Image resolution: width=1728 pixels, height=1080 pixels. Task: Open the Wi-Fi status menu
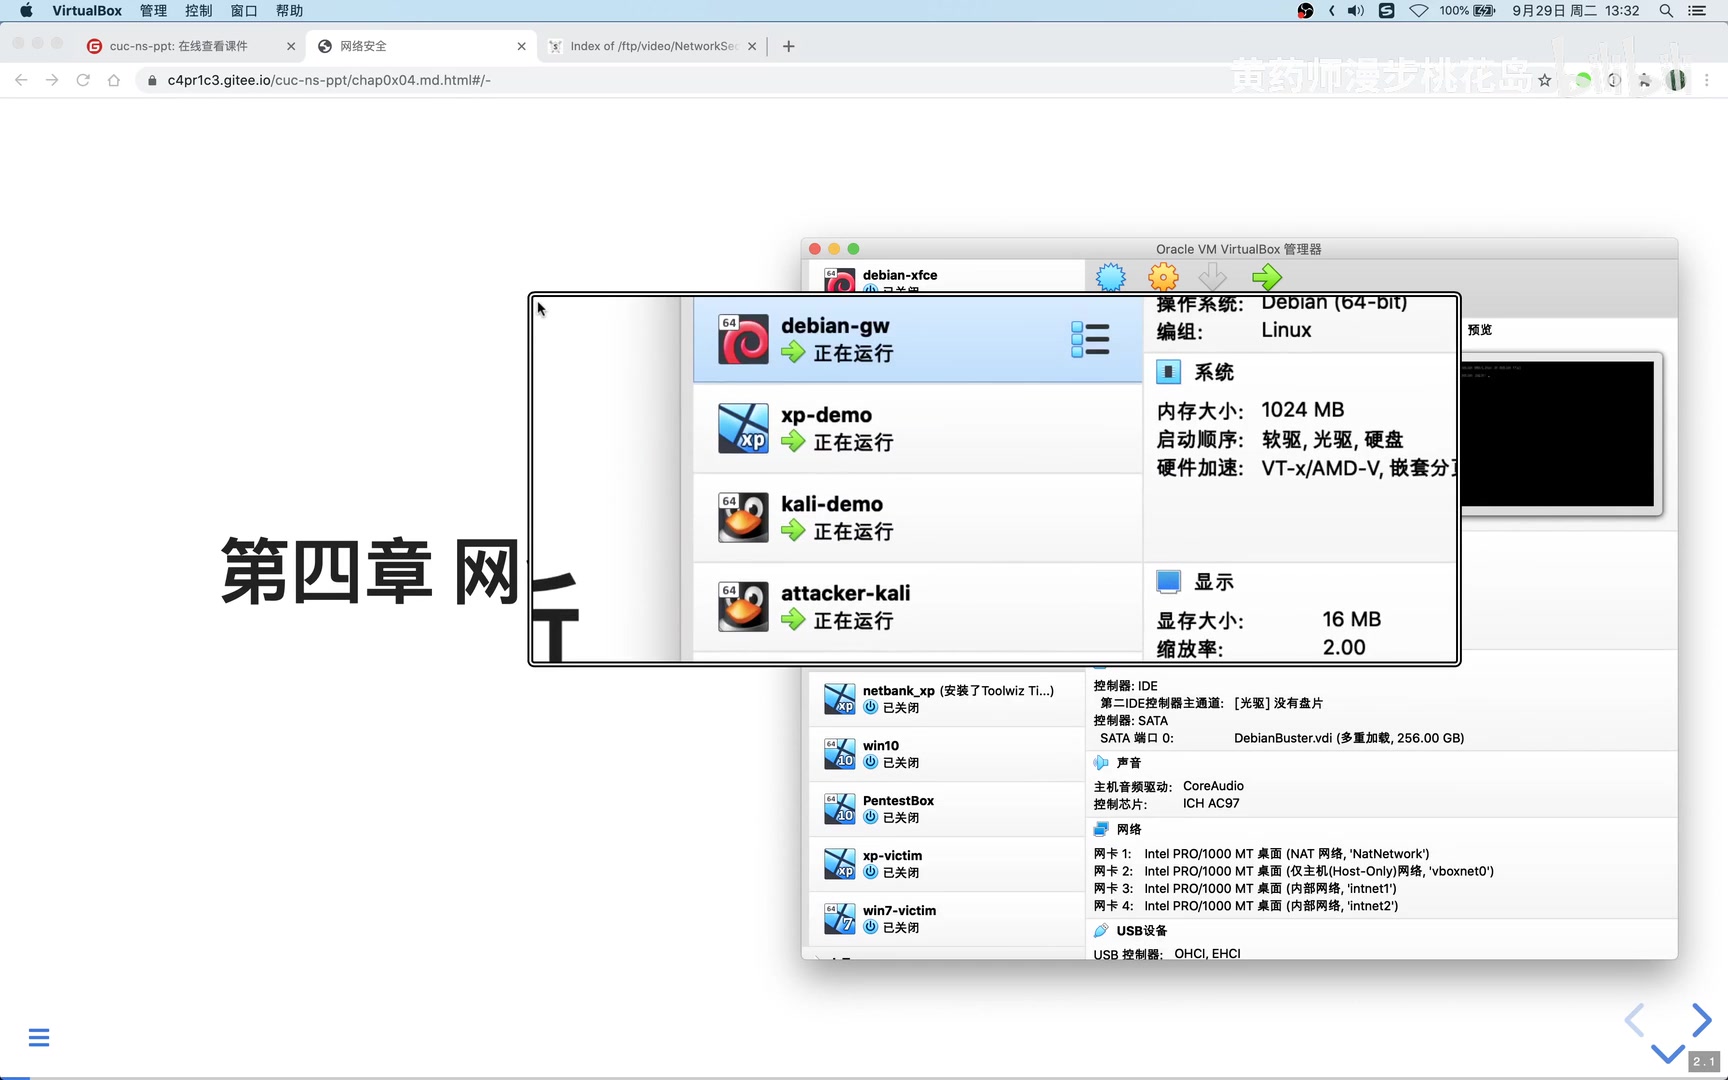(x=1418, y=11)
